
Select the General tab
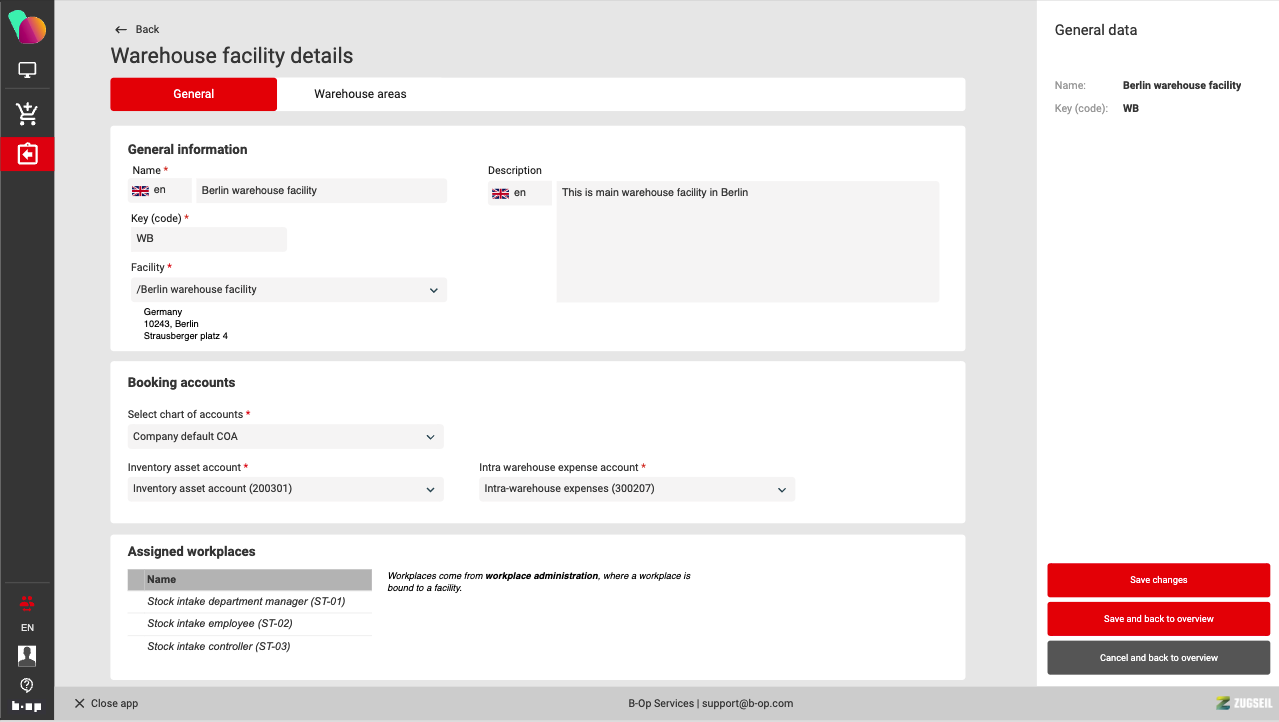pyautogui.click(x=193, y=94)
